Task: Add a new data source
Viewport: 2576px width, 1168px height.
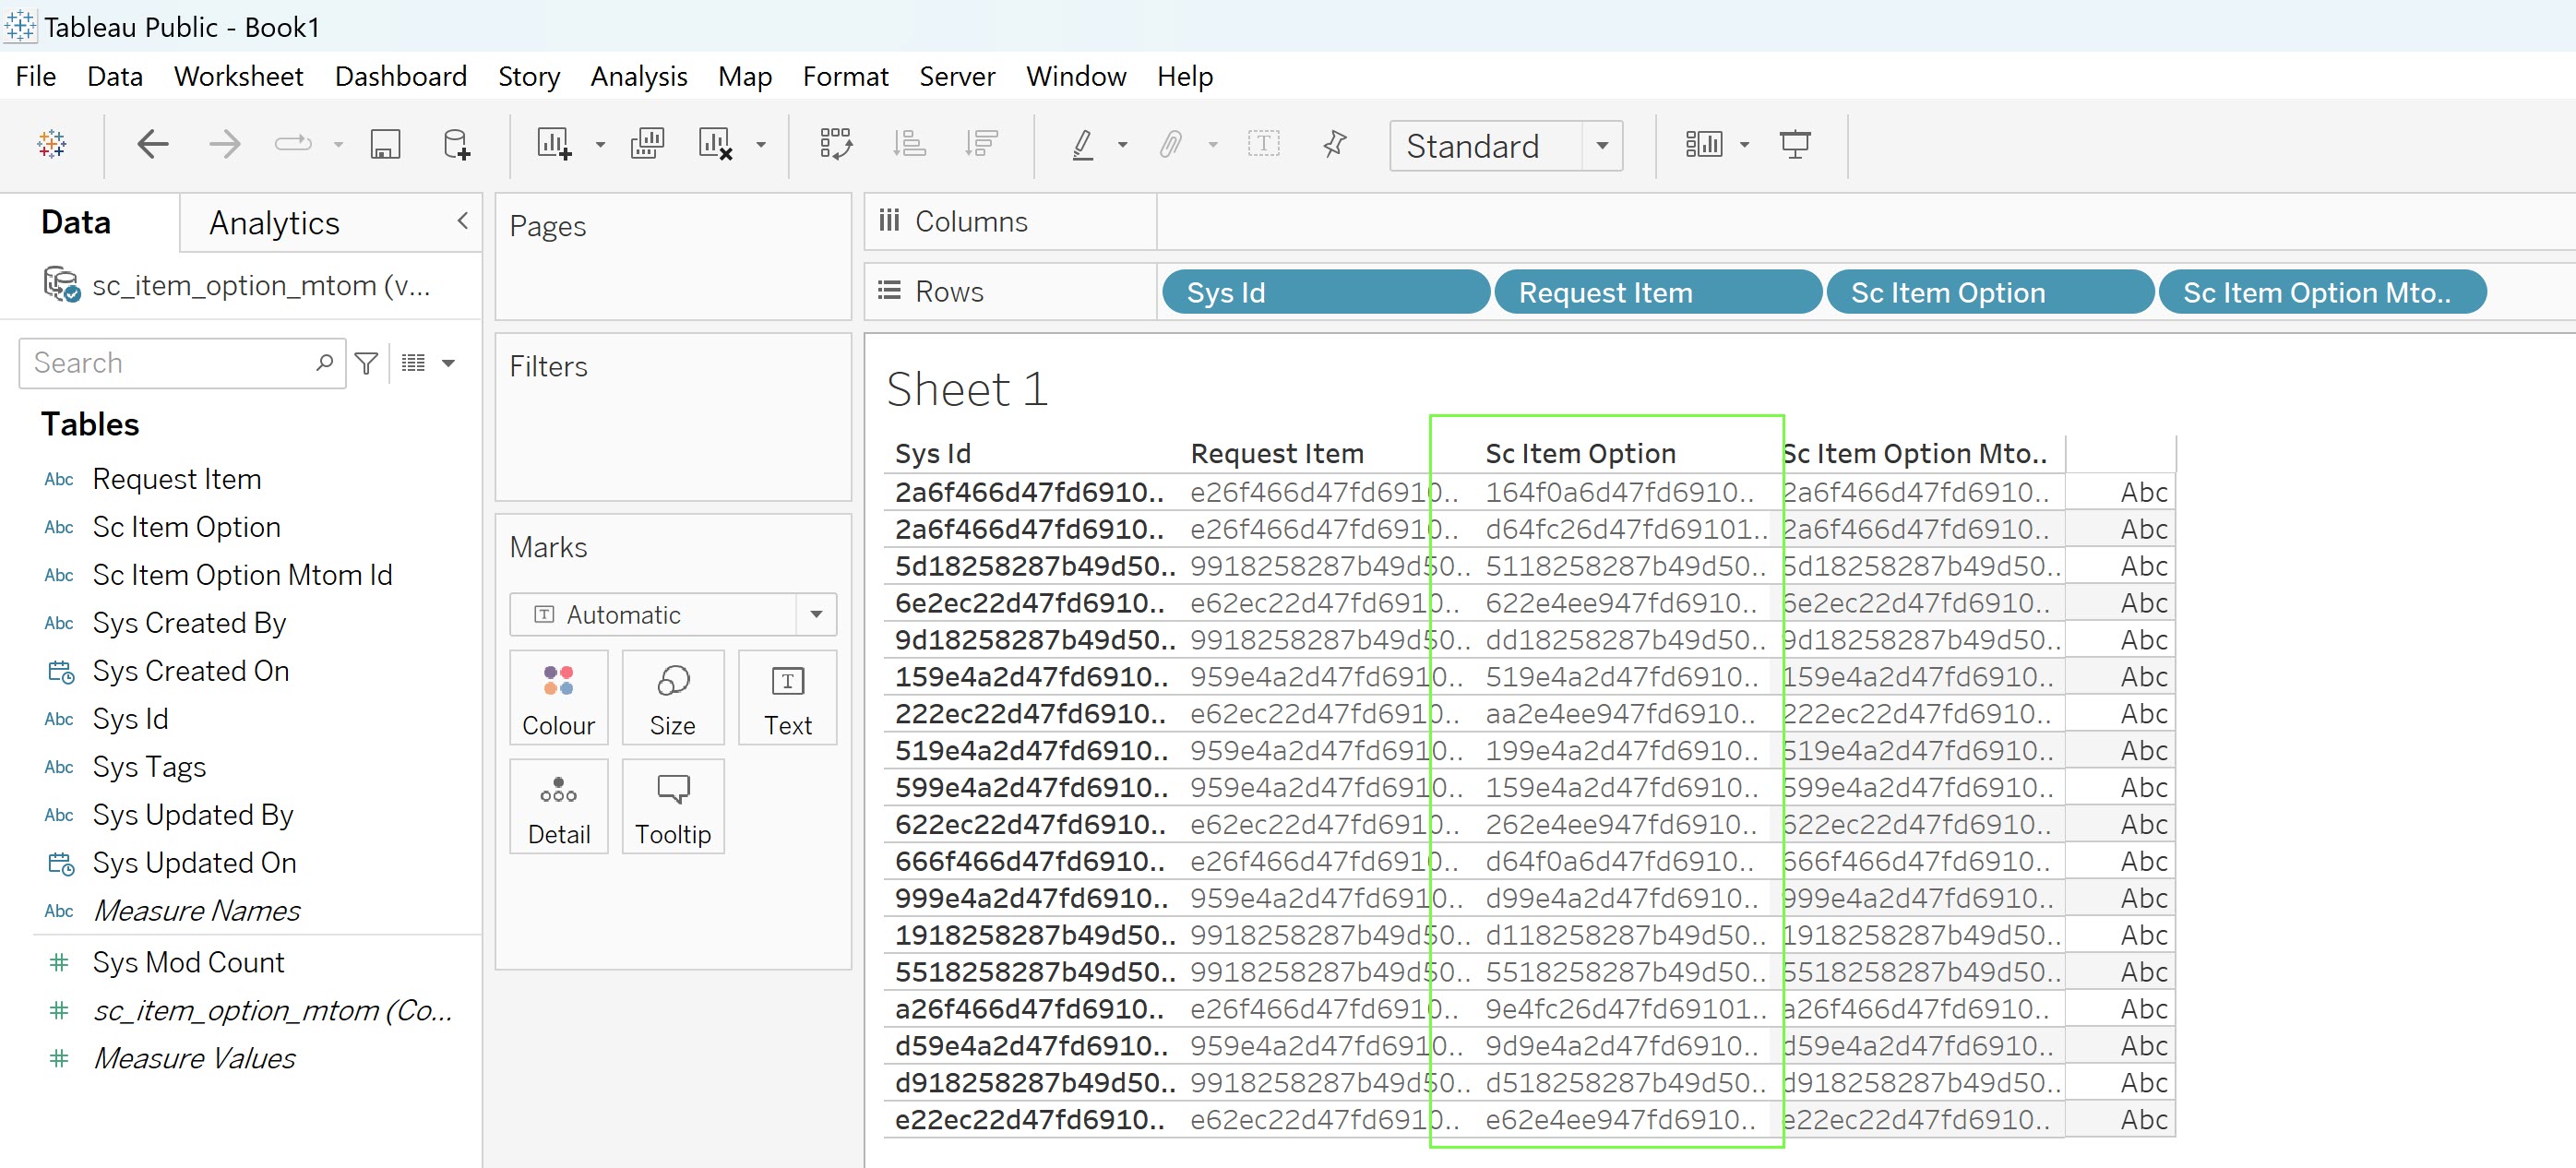Action: (x=456, y=145)
